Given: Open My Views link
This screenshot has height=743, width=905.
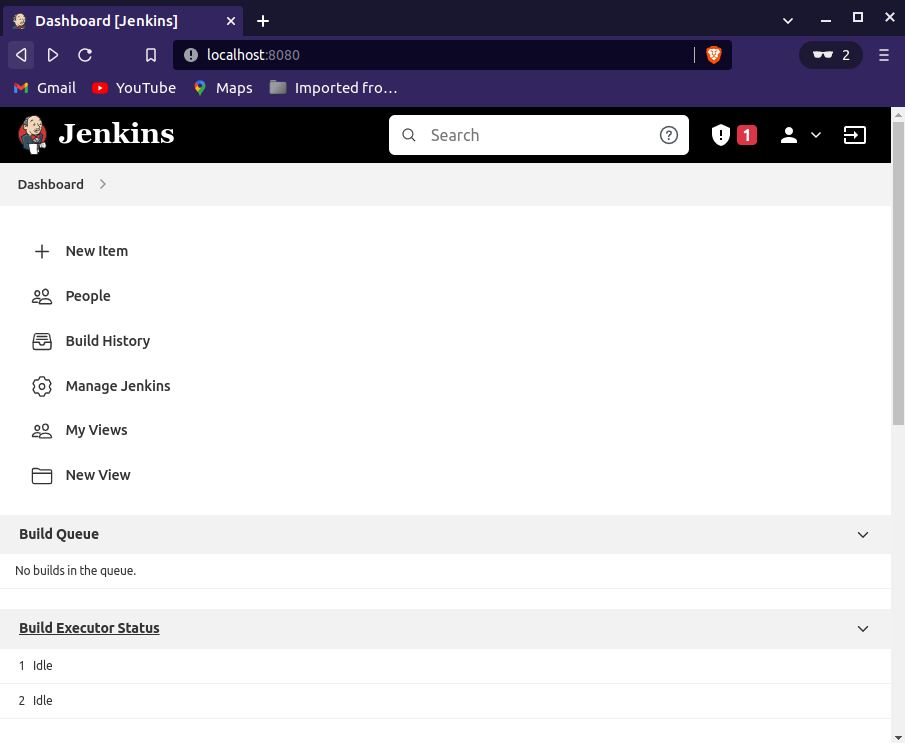Looking at the screenshot, I should [x=96, y=430].
